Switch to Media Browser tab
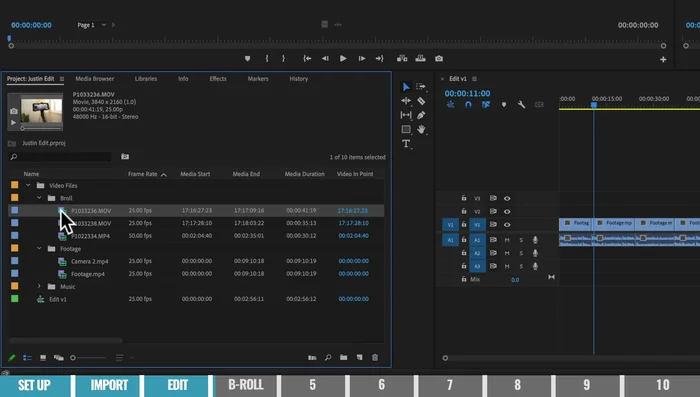Screen dimensions: 700x397 pyautogui.click(x=95, y=79)
